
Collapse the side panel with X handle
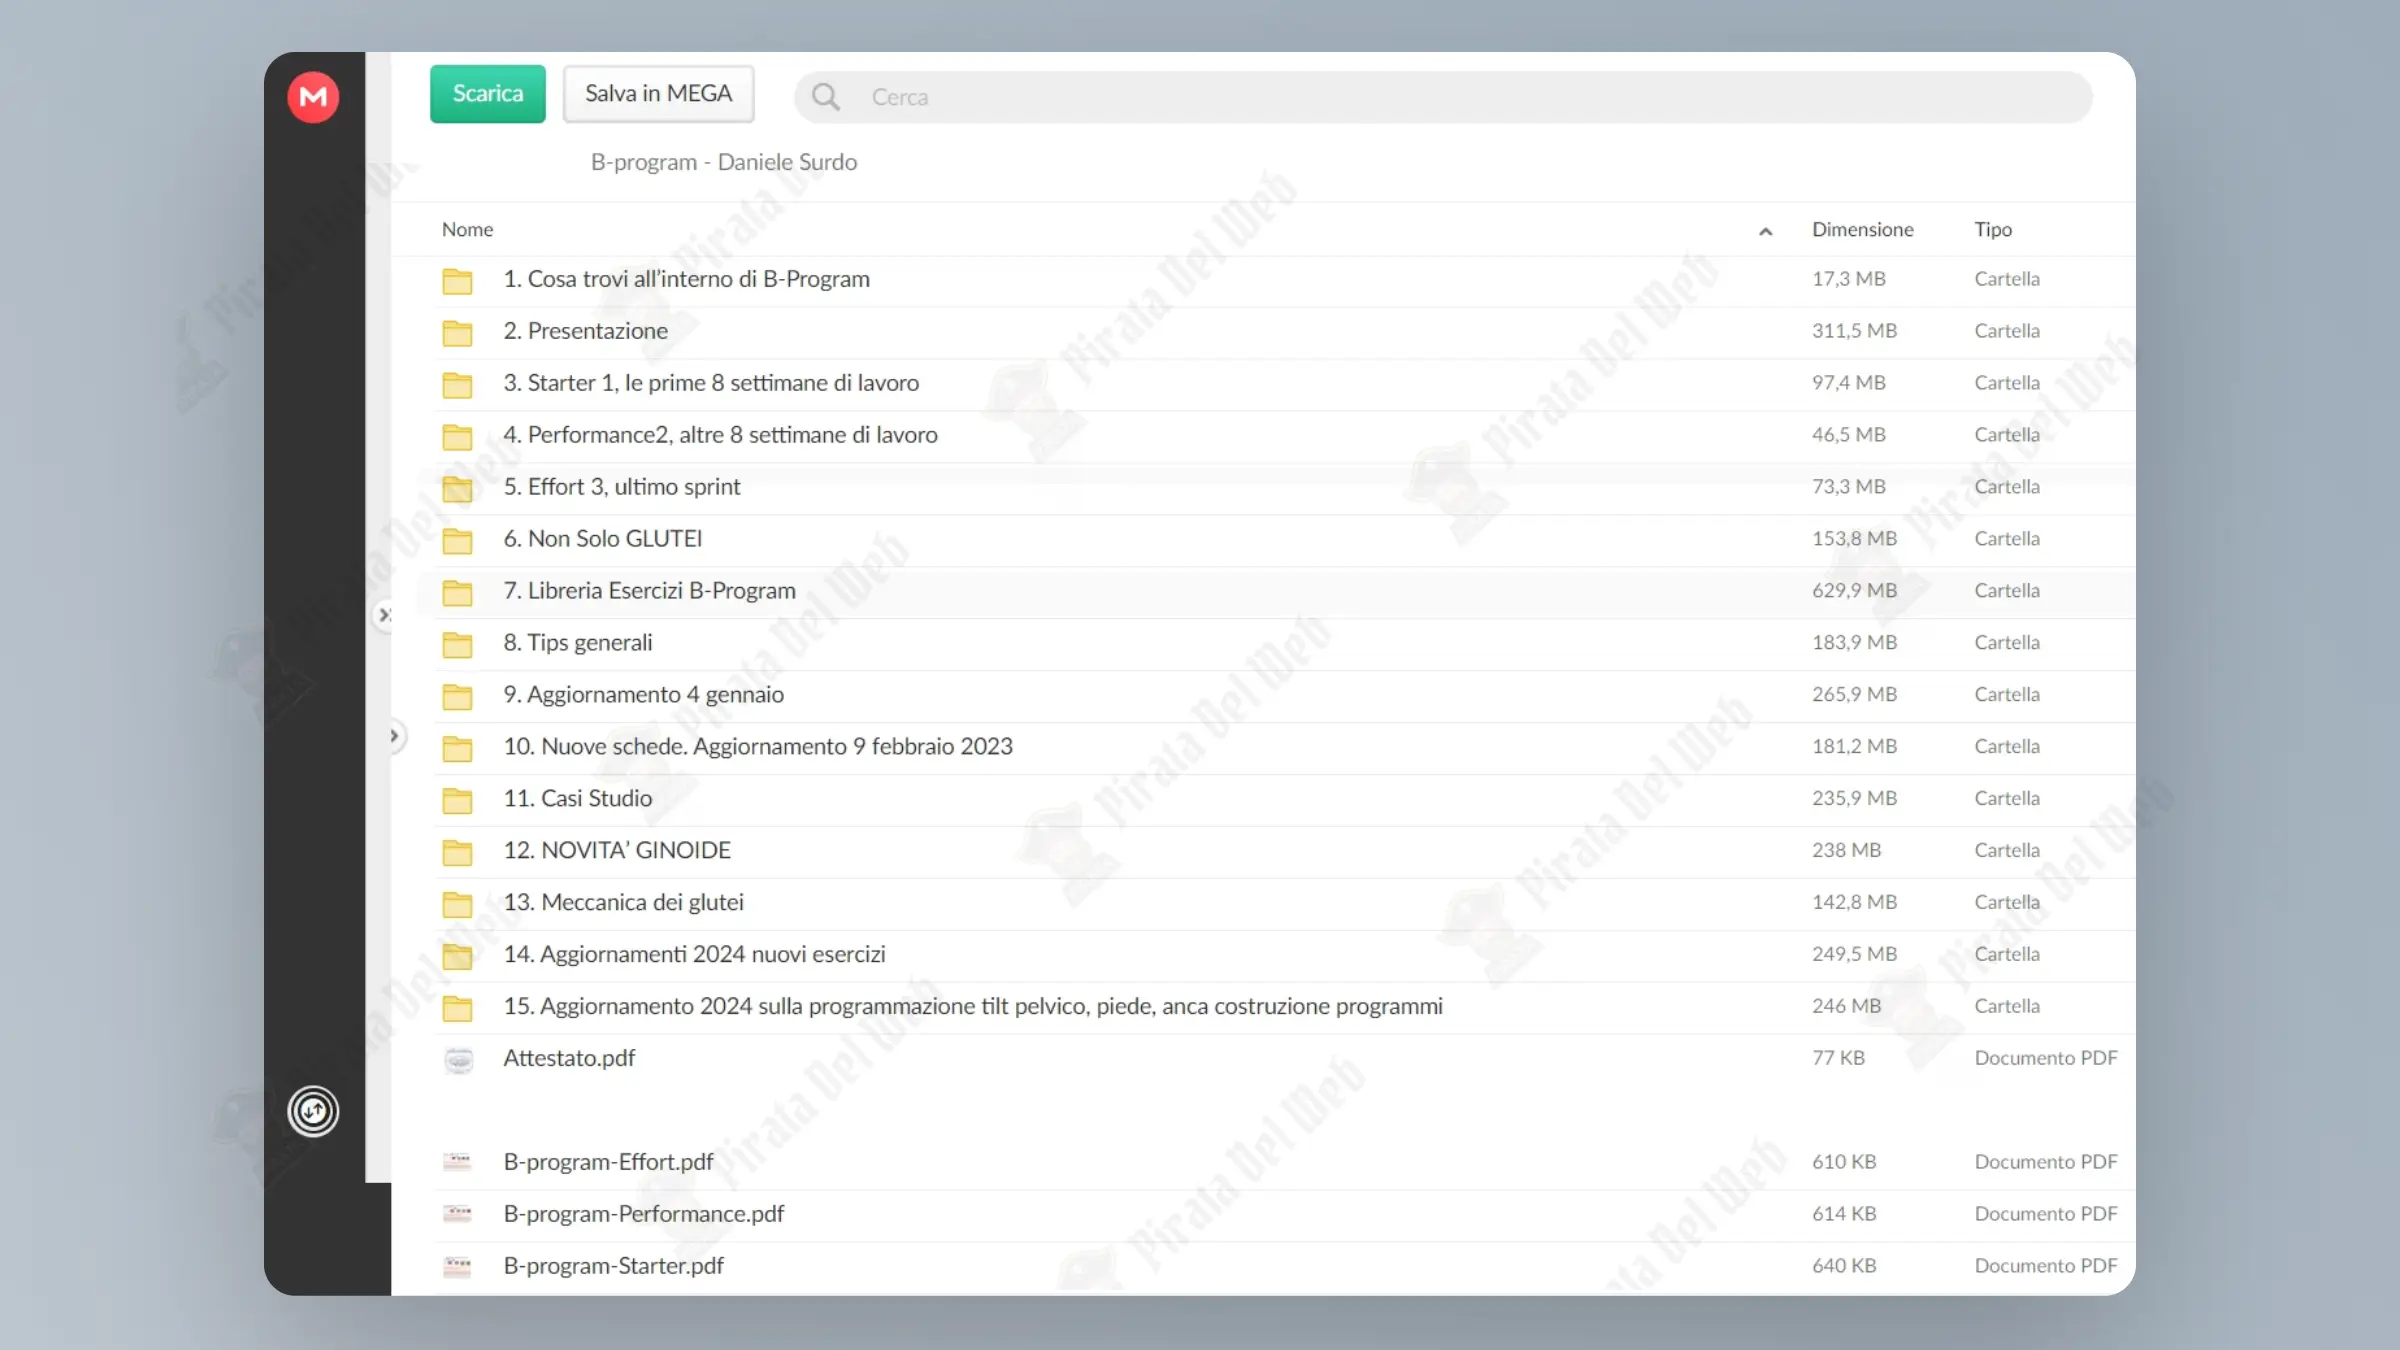385,614
